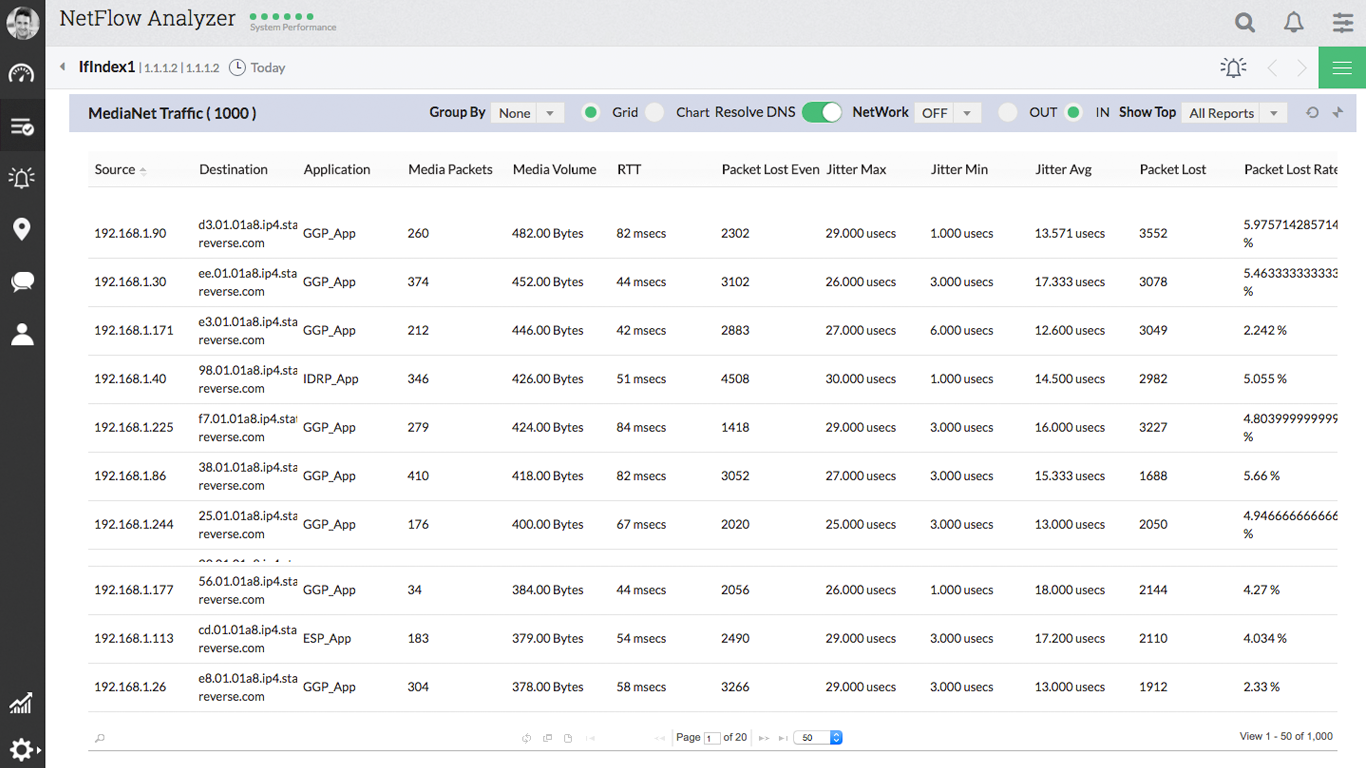Select the Grid view radio button

coord(591,112)
